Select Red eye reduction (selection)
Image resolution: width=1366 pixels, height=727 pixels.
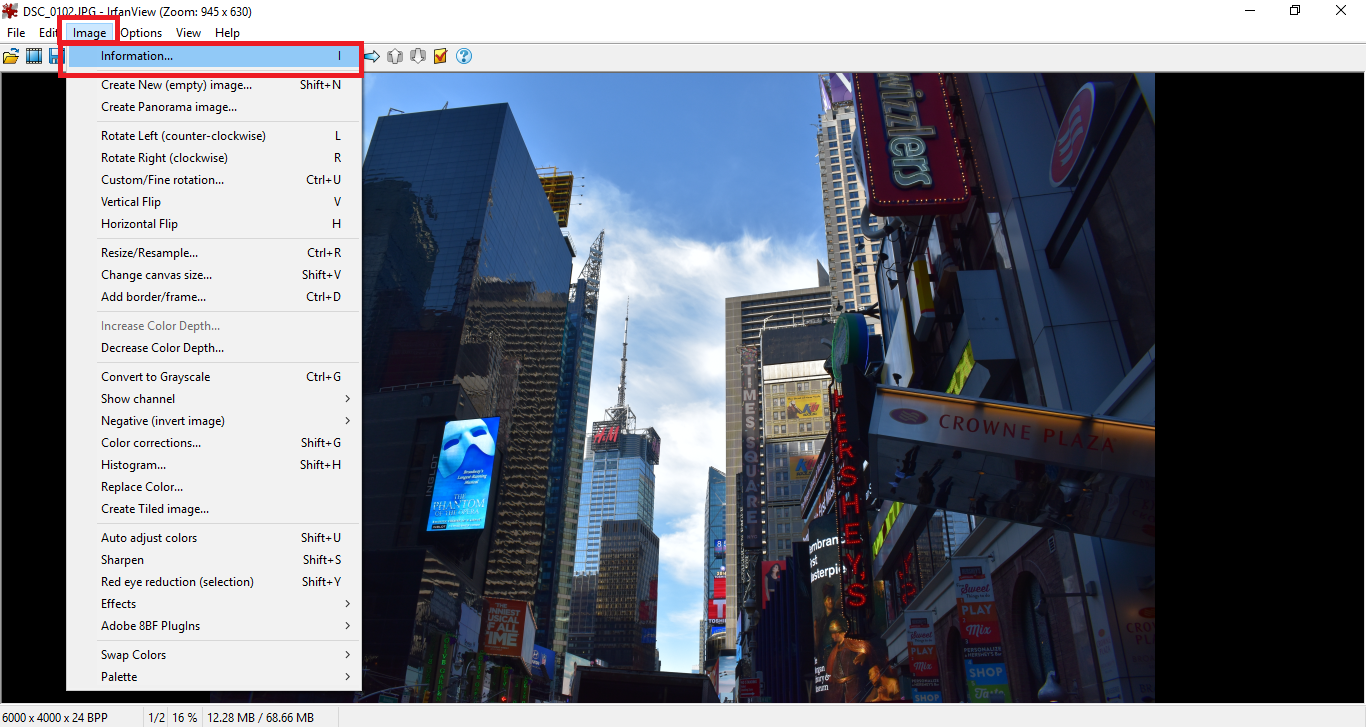pos(213,582)
